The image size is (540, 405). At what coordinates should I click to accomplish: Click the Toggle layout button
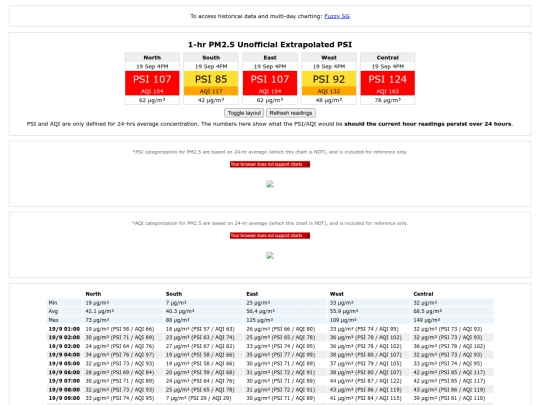[244, 113]
